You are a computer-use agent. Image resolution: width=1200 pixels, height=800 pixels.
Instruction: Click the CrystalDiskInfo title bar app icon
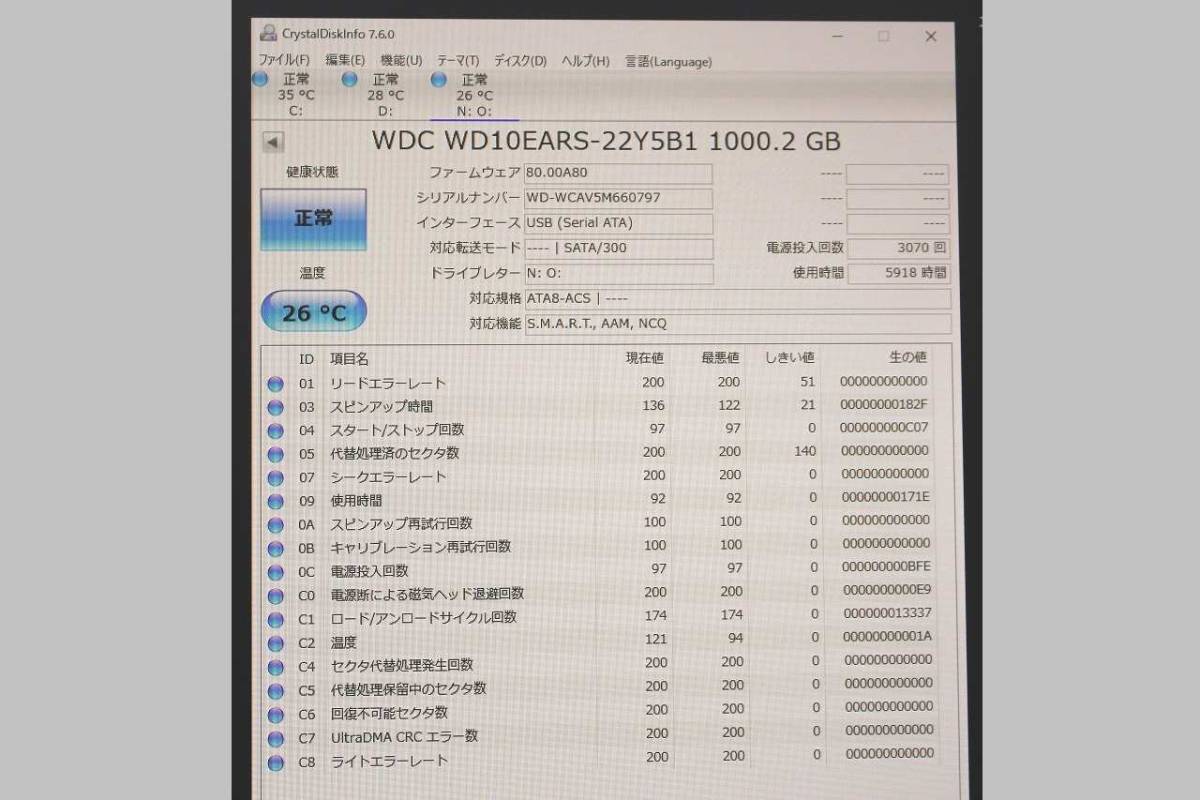pyautogui.click(x=266, y=33)
